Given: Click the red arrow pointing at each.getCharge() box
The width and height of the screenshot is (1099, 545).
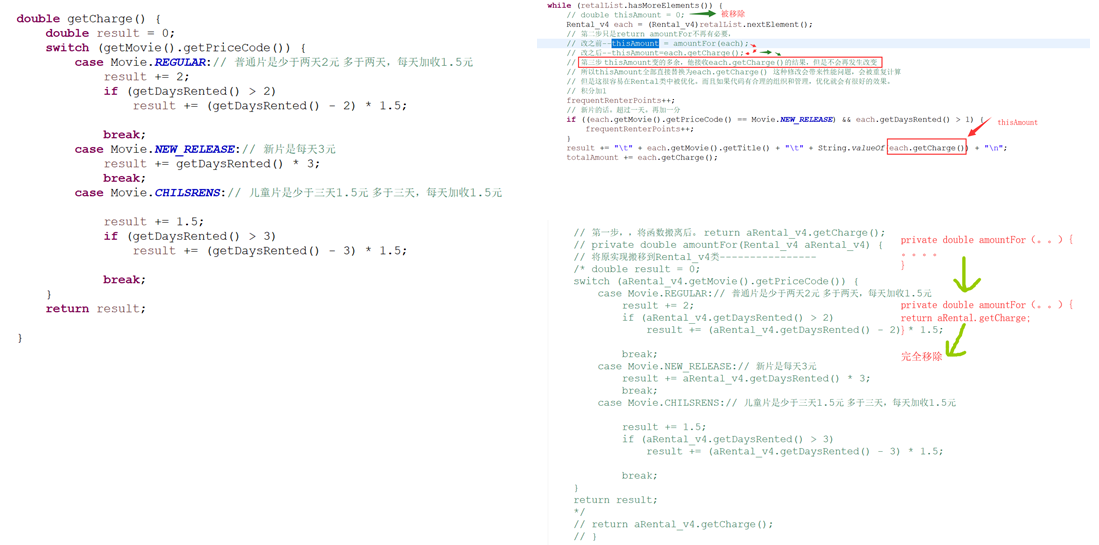Looking at the screenshot, I should click(x=977, y=127).
